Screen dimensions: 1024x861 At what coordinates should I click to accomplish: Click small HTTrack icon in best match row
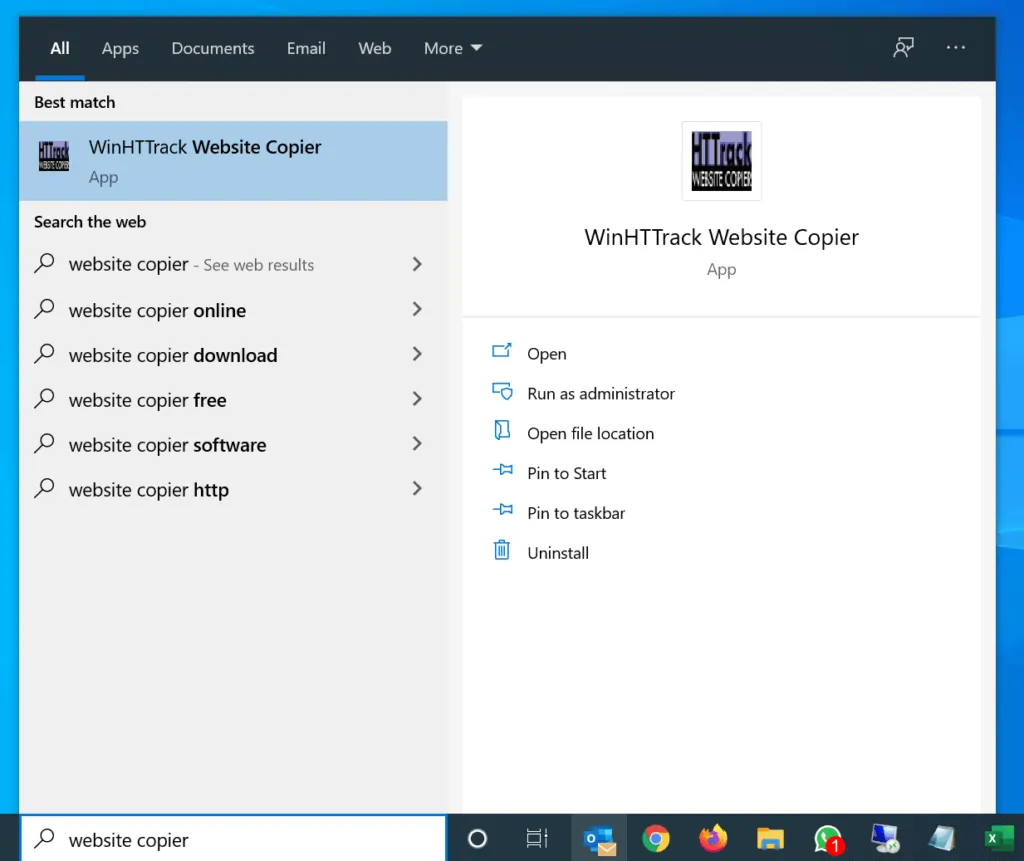click(x=54, y=156)
